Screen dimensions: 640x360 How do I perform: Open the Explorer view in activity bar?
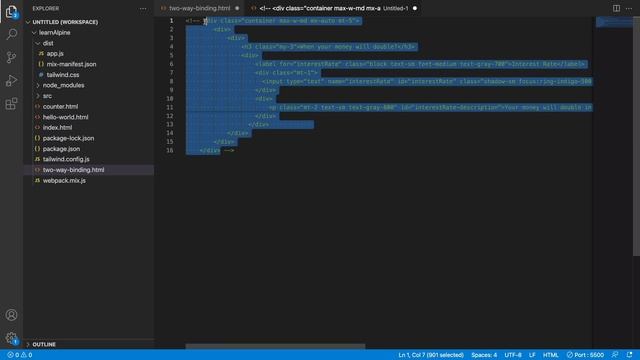[11, 12]
